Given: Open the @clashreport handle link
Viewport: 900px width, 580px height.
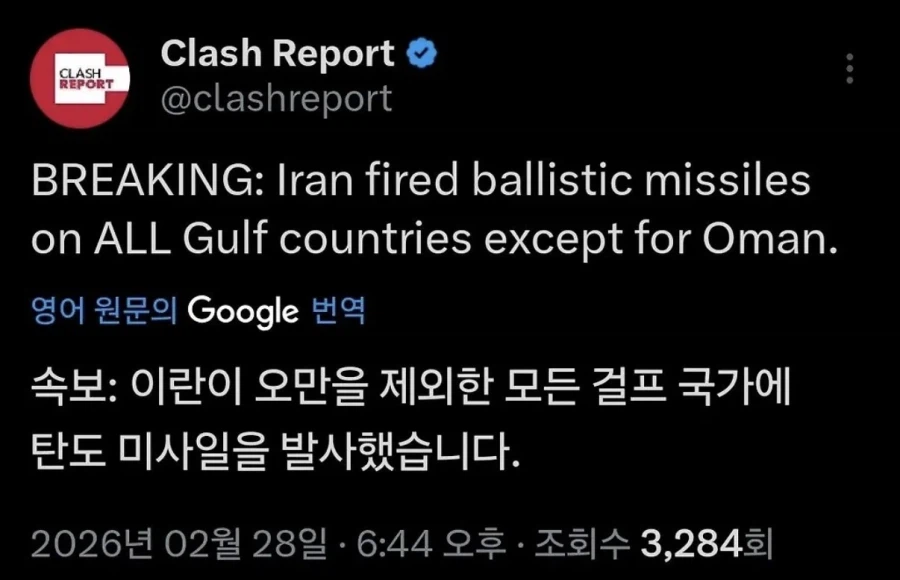Looking at the screenshot, I should coord(276,99).
